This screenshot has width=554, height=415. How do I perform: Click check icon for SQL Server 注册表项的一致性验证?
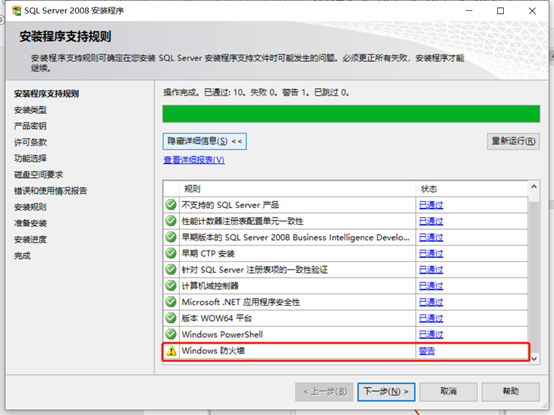[171, 269]
